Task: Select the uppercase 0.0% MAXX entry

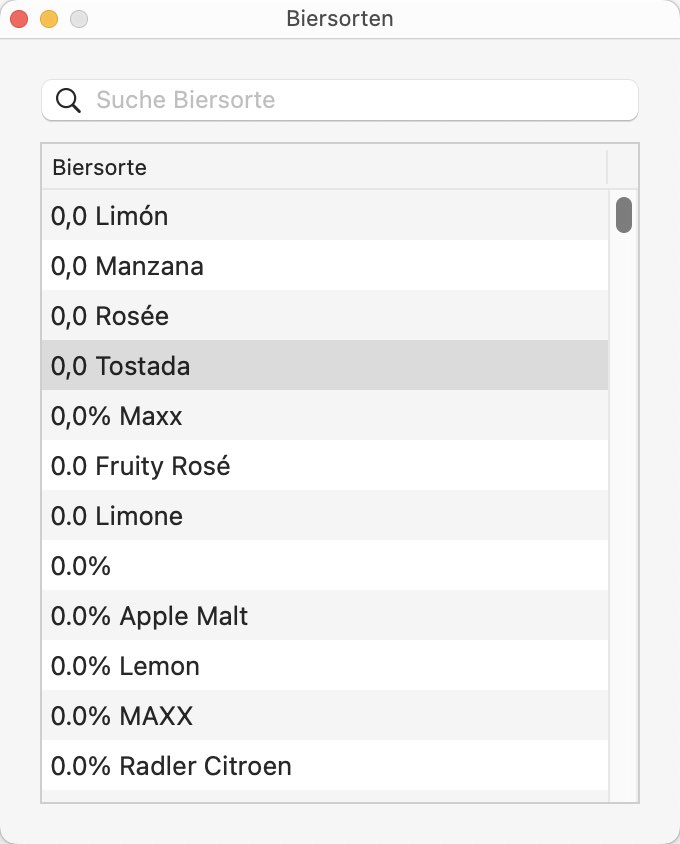Action: [325, 716]
